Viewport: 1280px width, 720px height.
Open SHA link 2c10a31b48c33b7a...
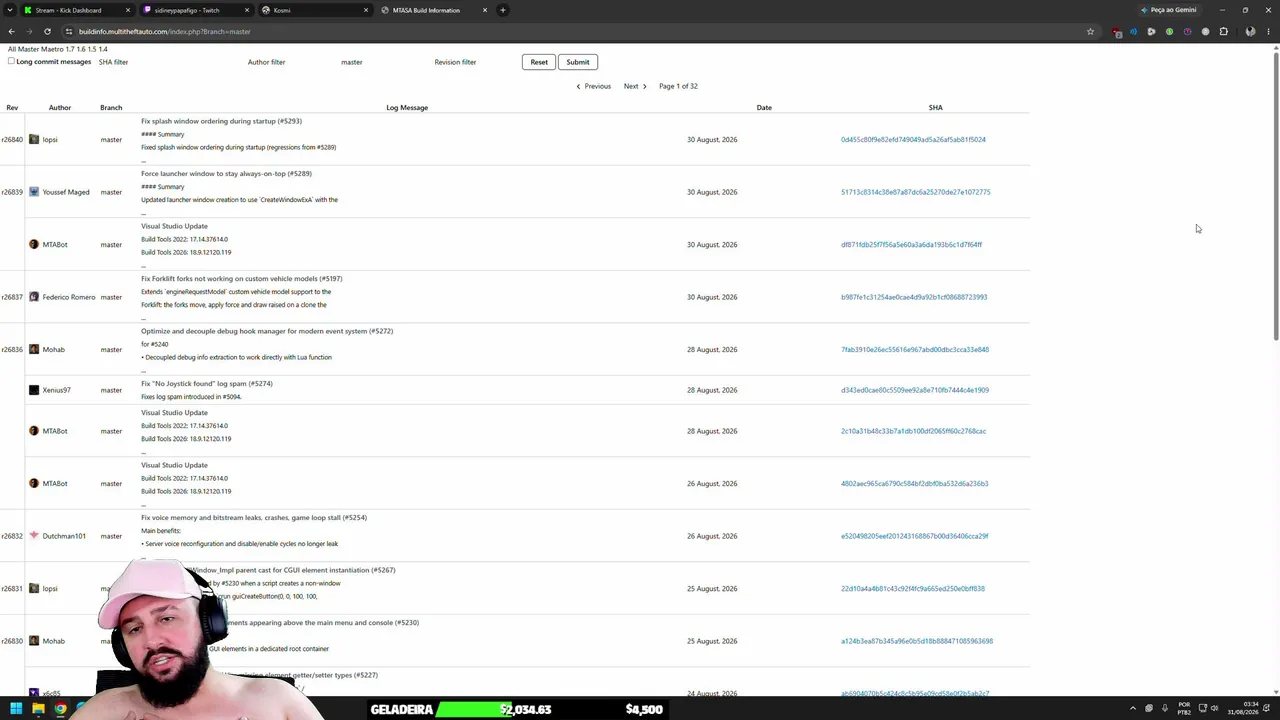click(913, 431)
